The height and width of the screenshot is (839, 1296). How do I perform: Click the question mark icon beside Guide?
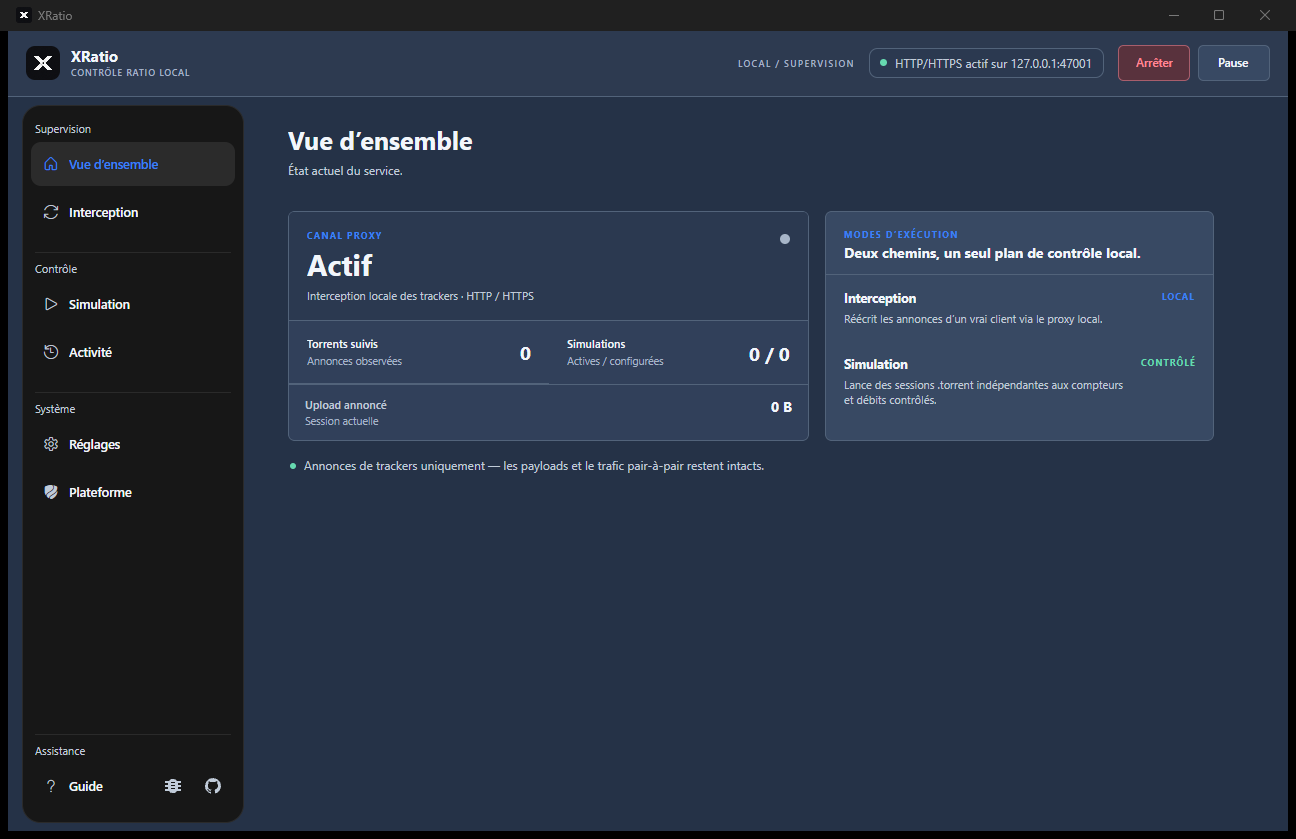click(51, 786)
